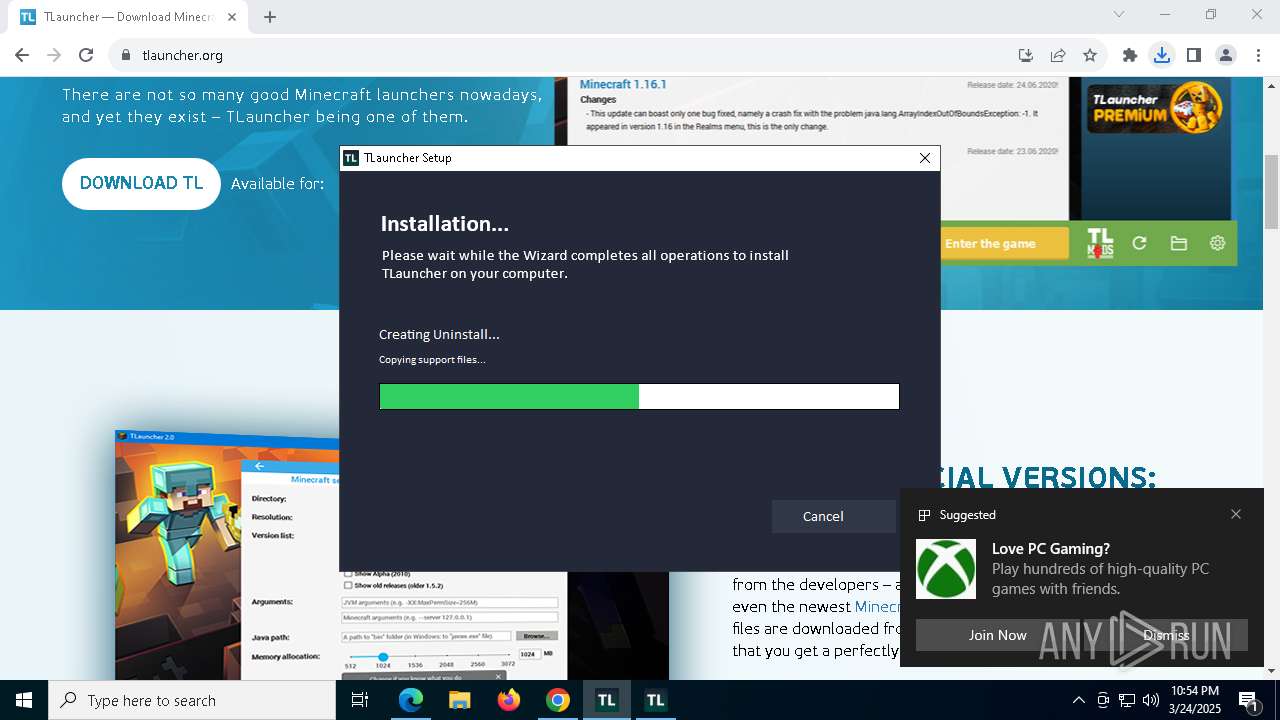Open File Explorer from taskbar

point(459,700)
